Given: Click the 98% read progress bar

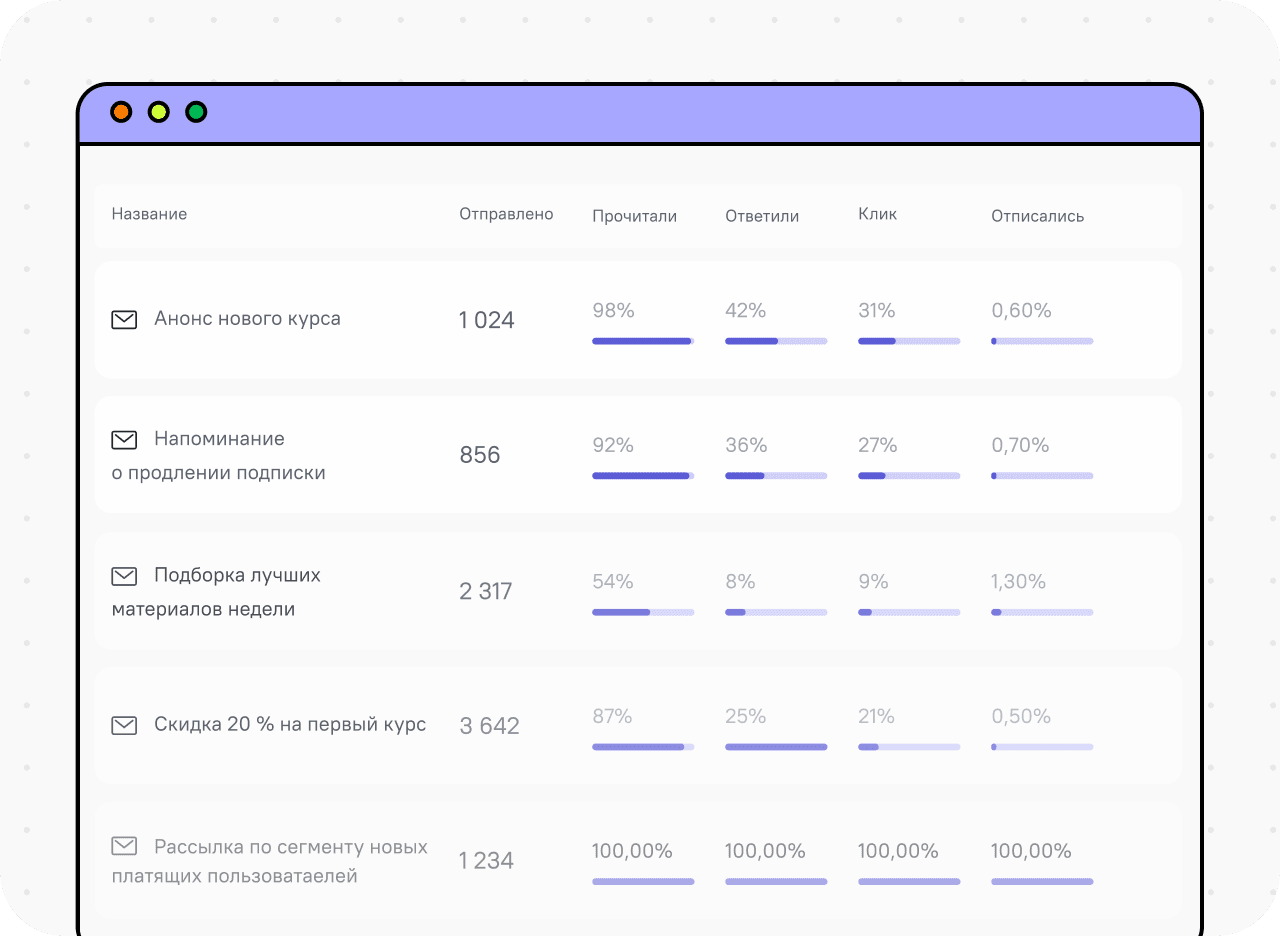Looking at the screenshot, I should click(x=643, y=341).
